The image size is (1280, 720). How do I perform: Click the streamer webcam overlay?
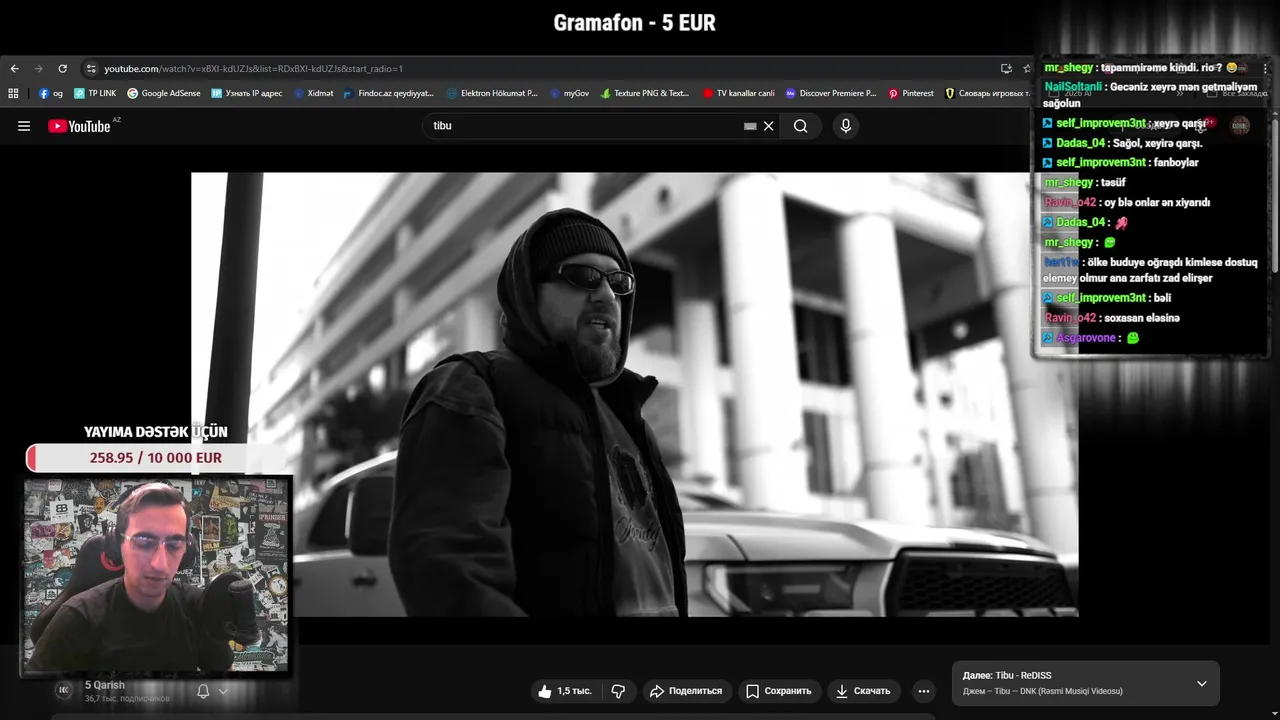coord(157,575)
